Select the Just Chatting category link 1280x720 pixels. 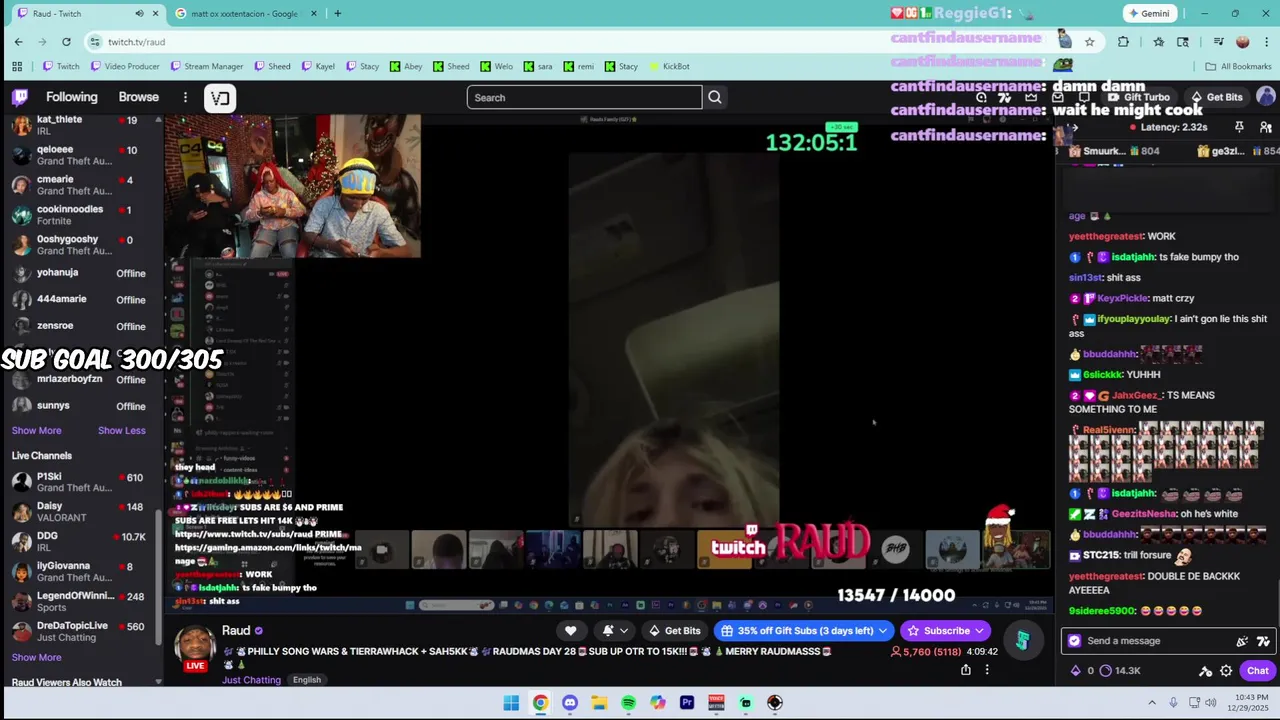tap(251, 680)
